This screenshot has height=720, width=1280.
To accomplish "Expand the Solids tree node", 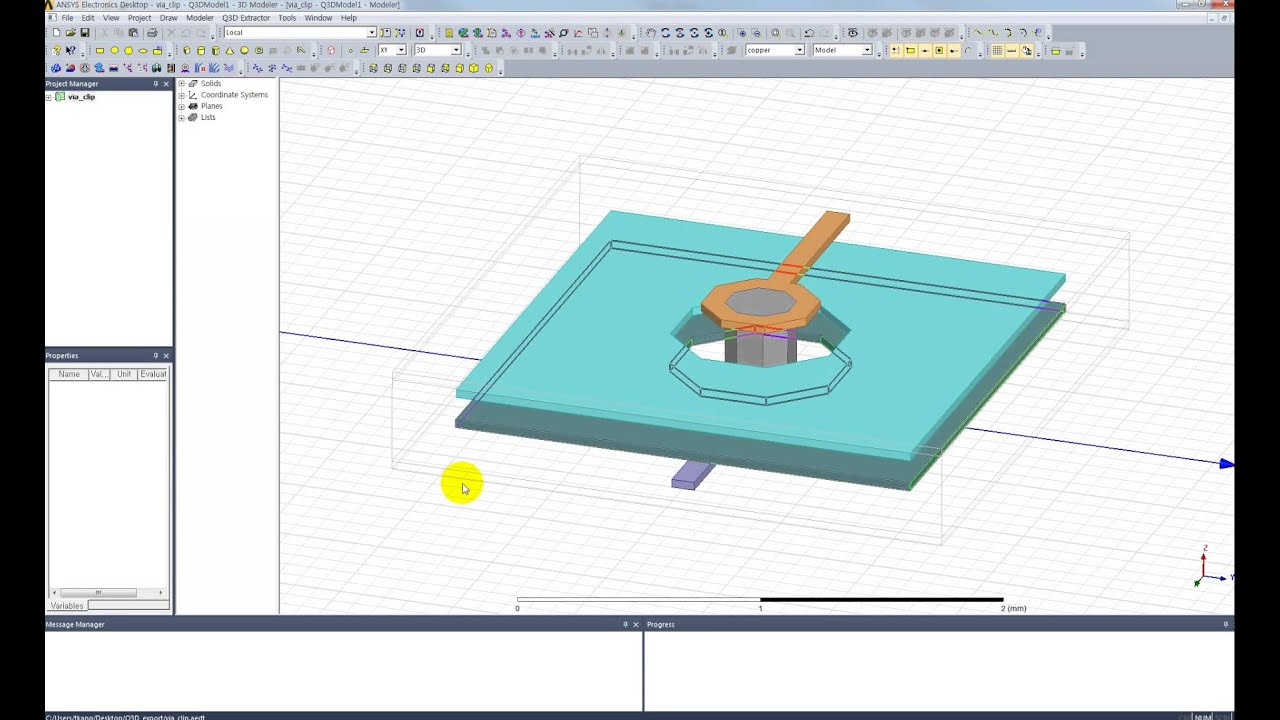I will 182,83.
